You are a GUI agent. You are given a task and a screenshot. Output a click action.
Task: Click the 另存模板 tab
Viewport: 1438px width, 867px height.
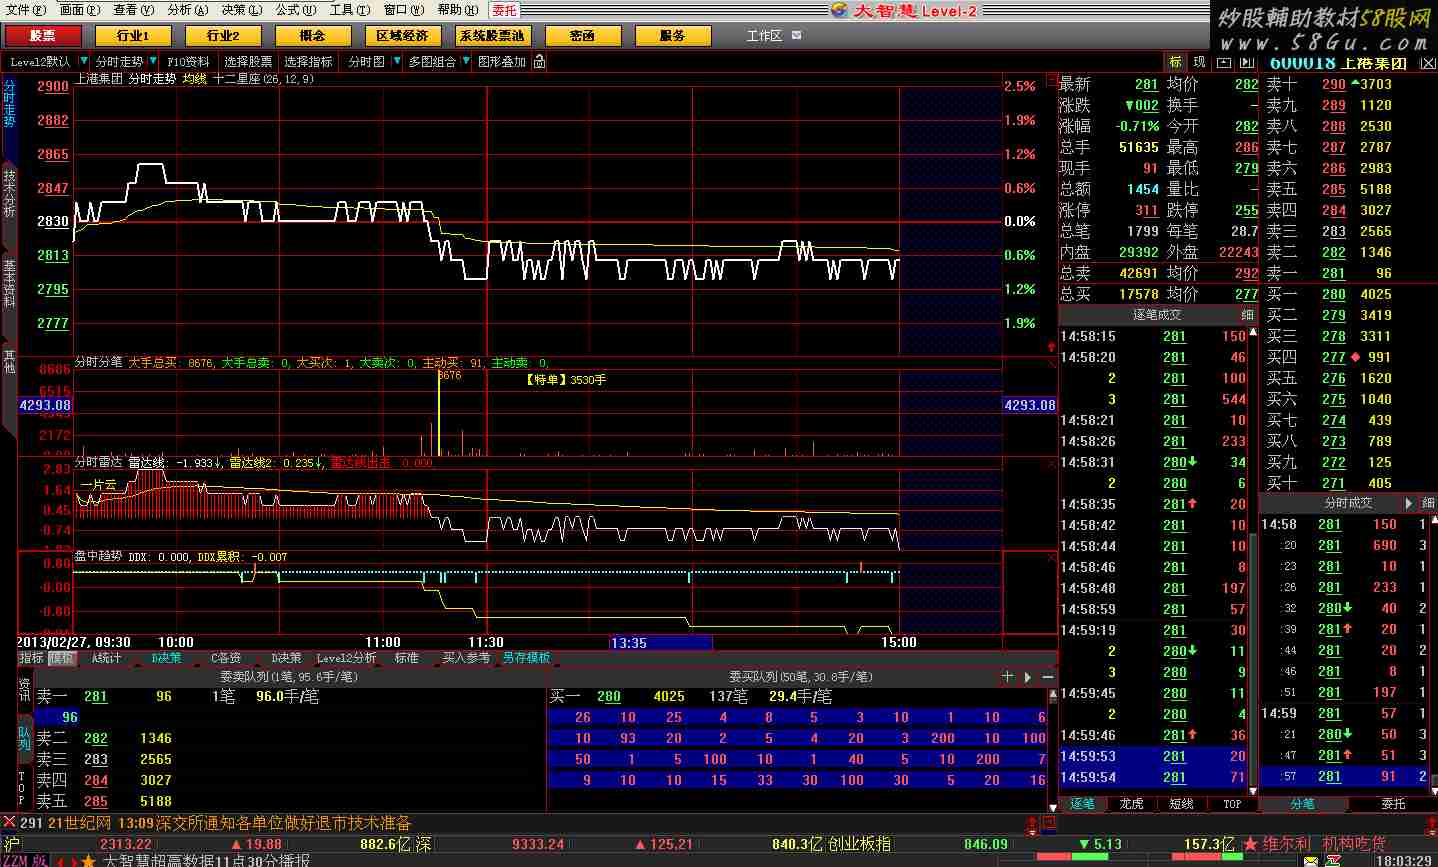pyautogui.click(x=526, y=658)
